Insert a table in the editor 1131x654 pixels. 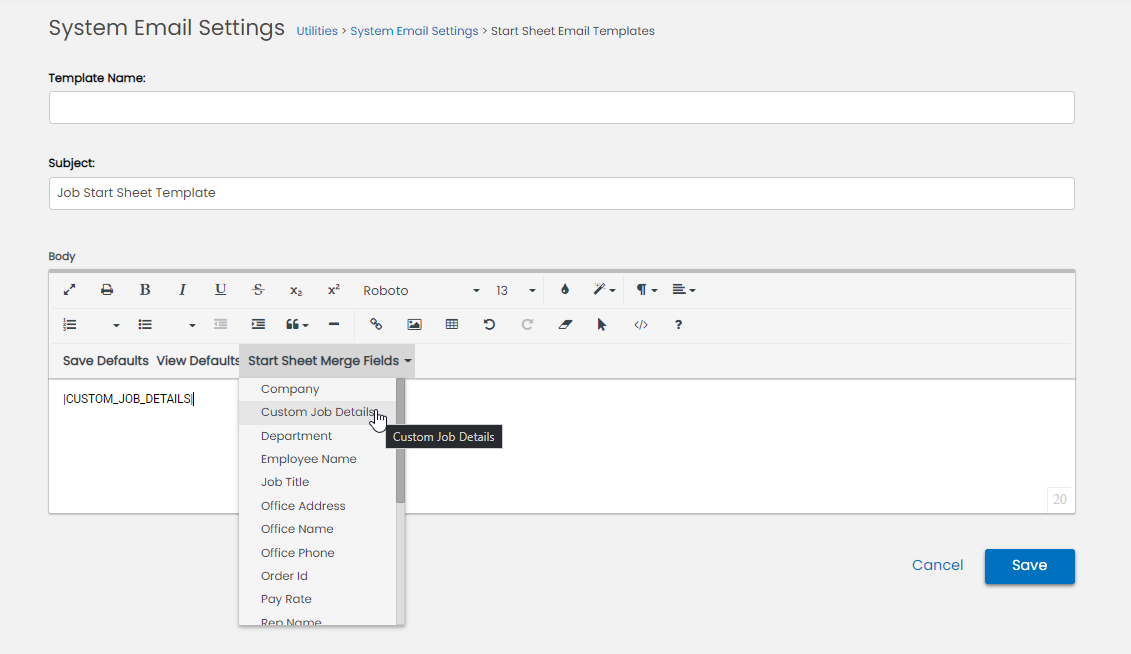click(452, 324)
